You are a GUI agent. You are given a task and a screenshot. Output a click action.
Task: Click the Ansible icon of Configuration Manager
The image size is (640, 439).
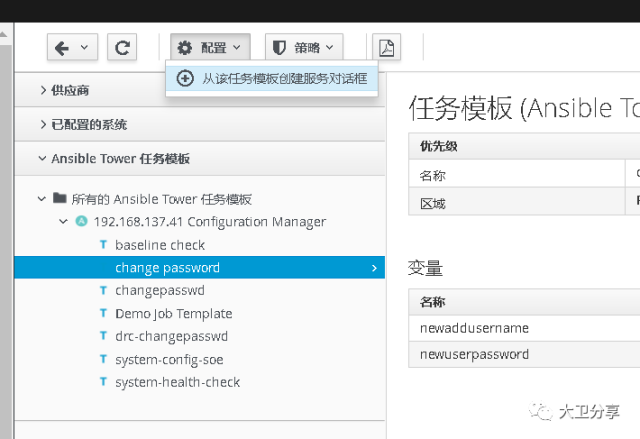82,221
